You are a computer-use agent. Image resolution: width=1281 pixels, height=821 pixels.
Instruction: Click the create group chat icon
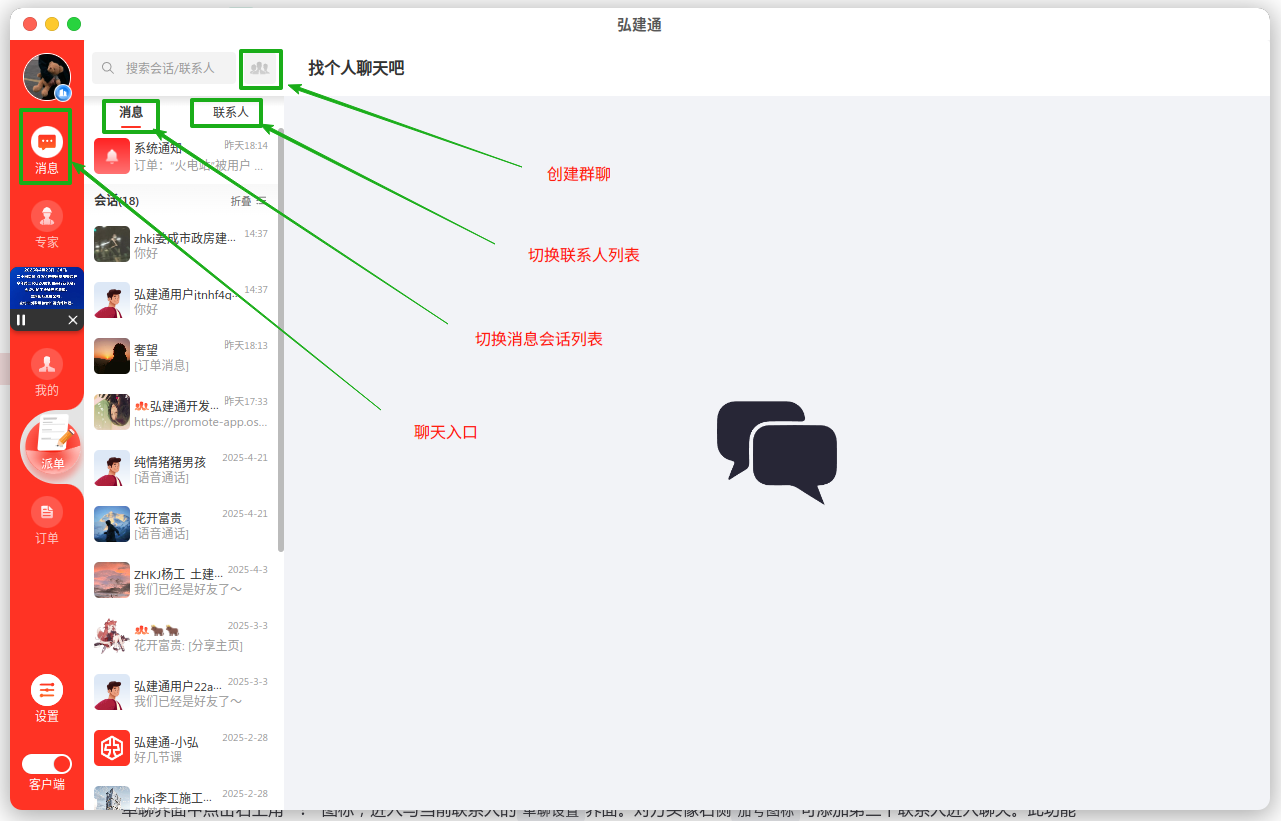pos(260,68)
